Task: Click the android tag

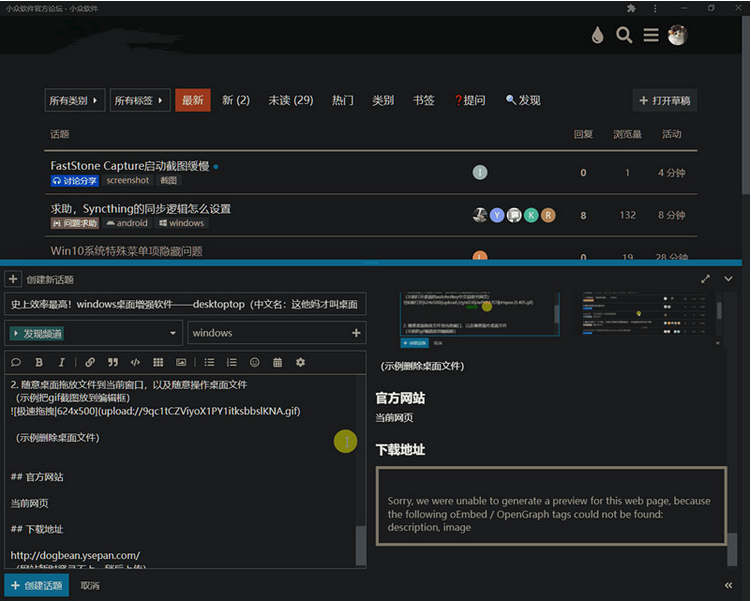Action: (x=127, y=223)
